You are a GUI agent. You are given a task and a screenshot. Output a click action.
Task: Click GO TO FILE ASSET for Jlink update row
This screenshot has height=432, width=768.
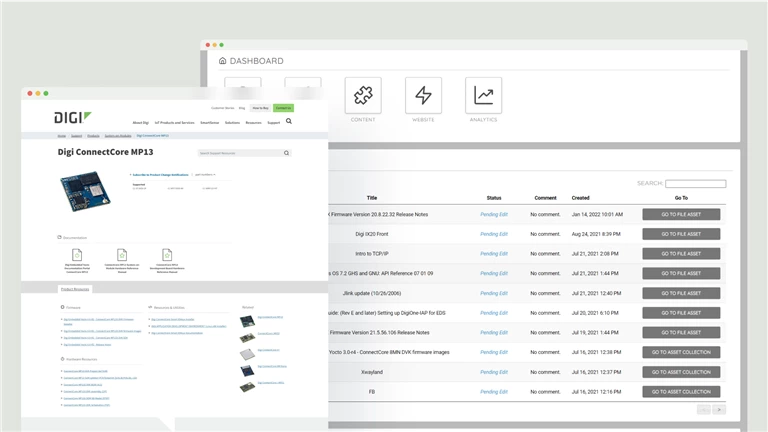pos(681,293)
